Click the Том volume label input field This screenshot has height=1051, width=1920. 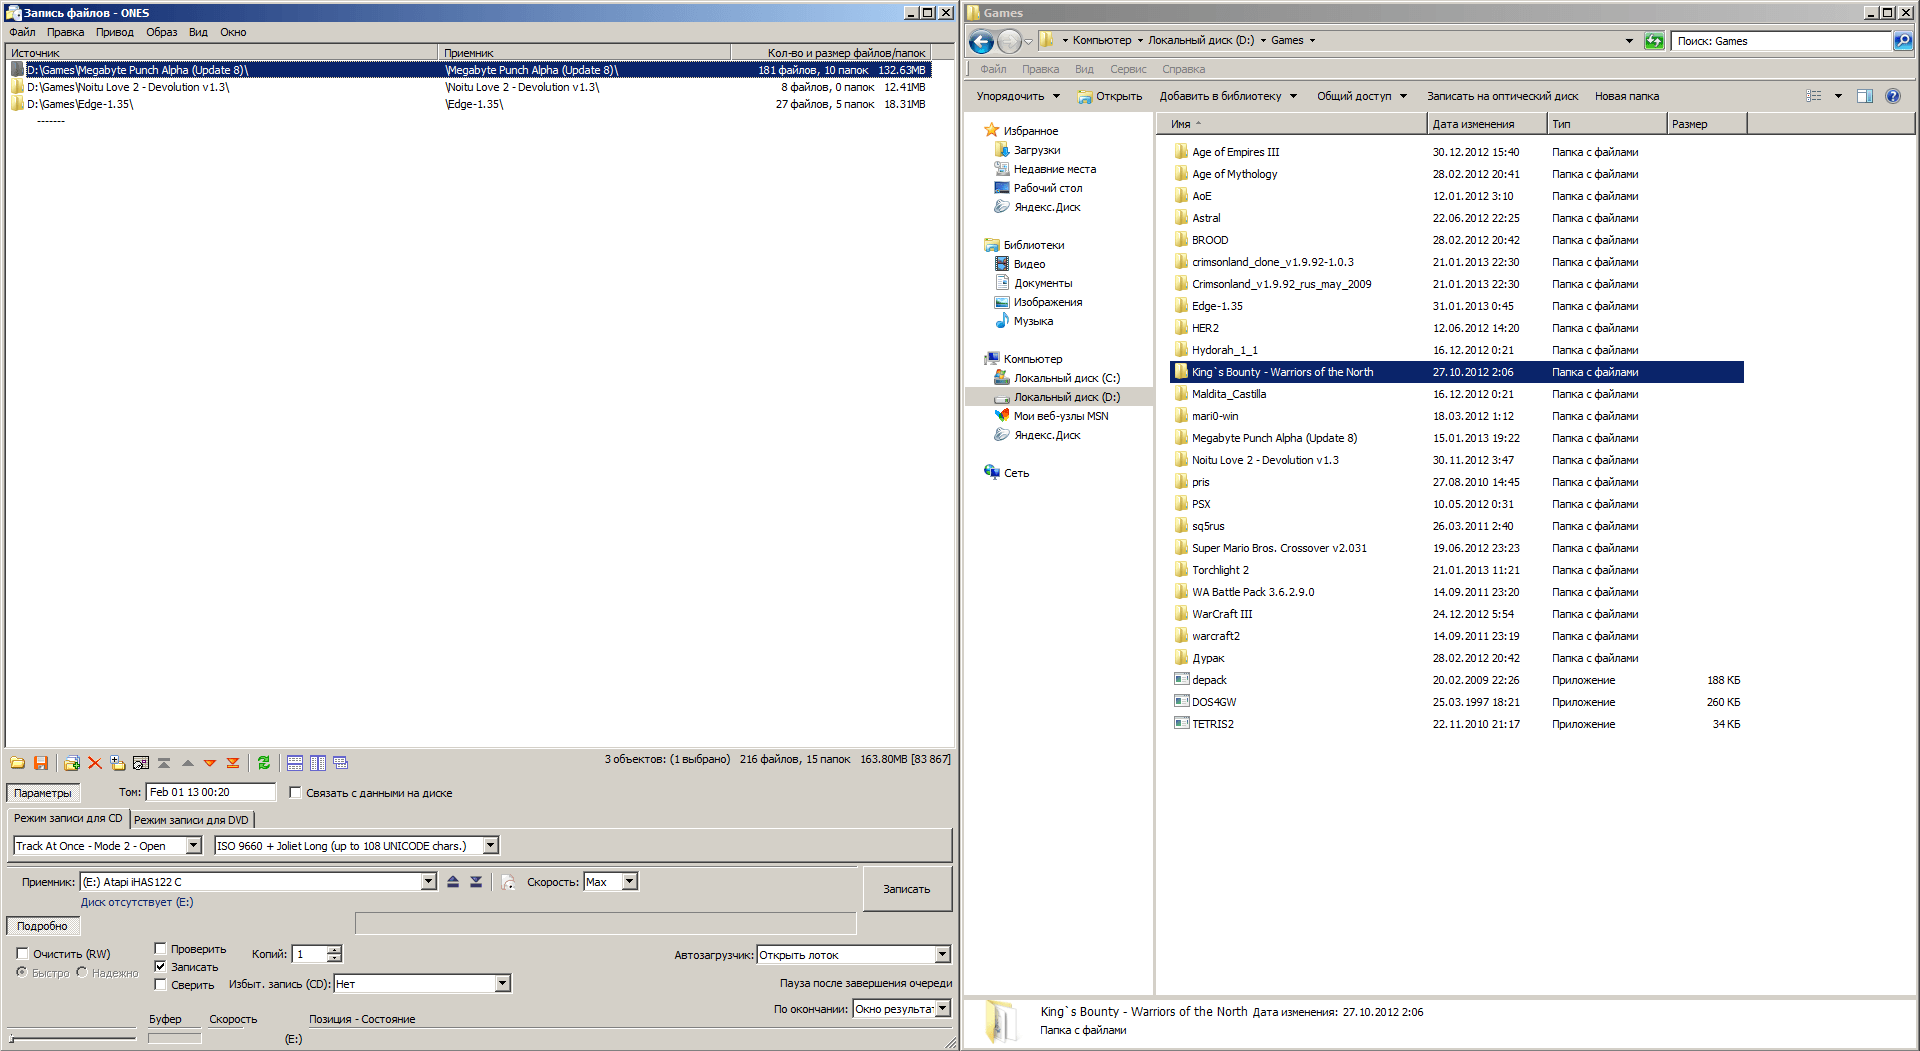click(x=210, y=792)
